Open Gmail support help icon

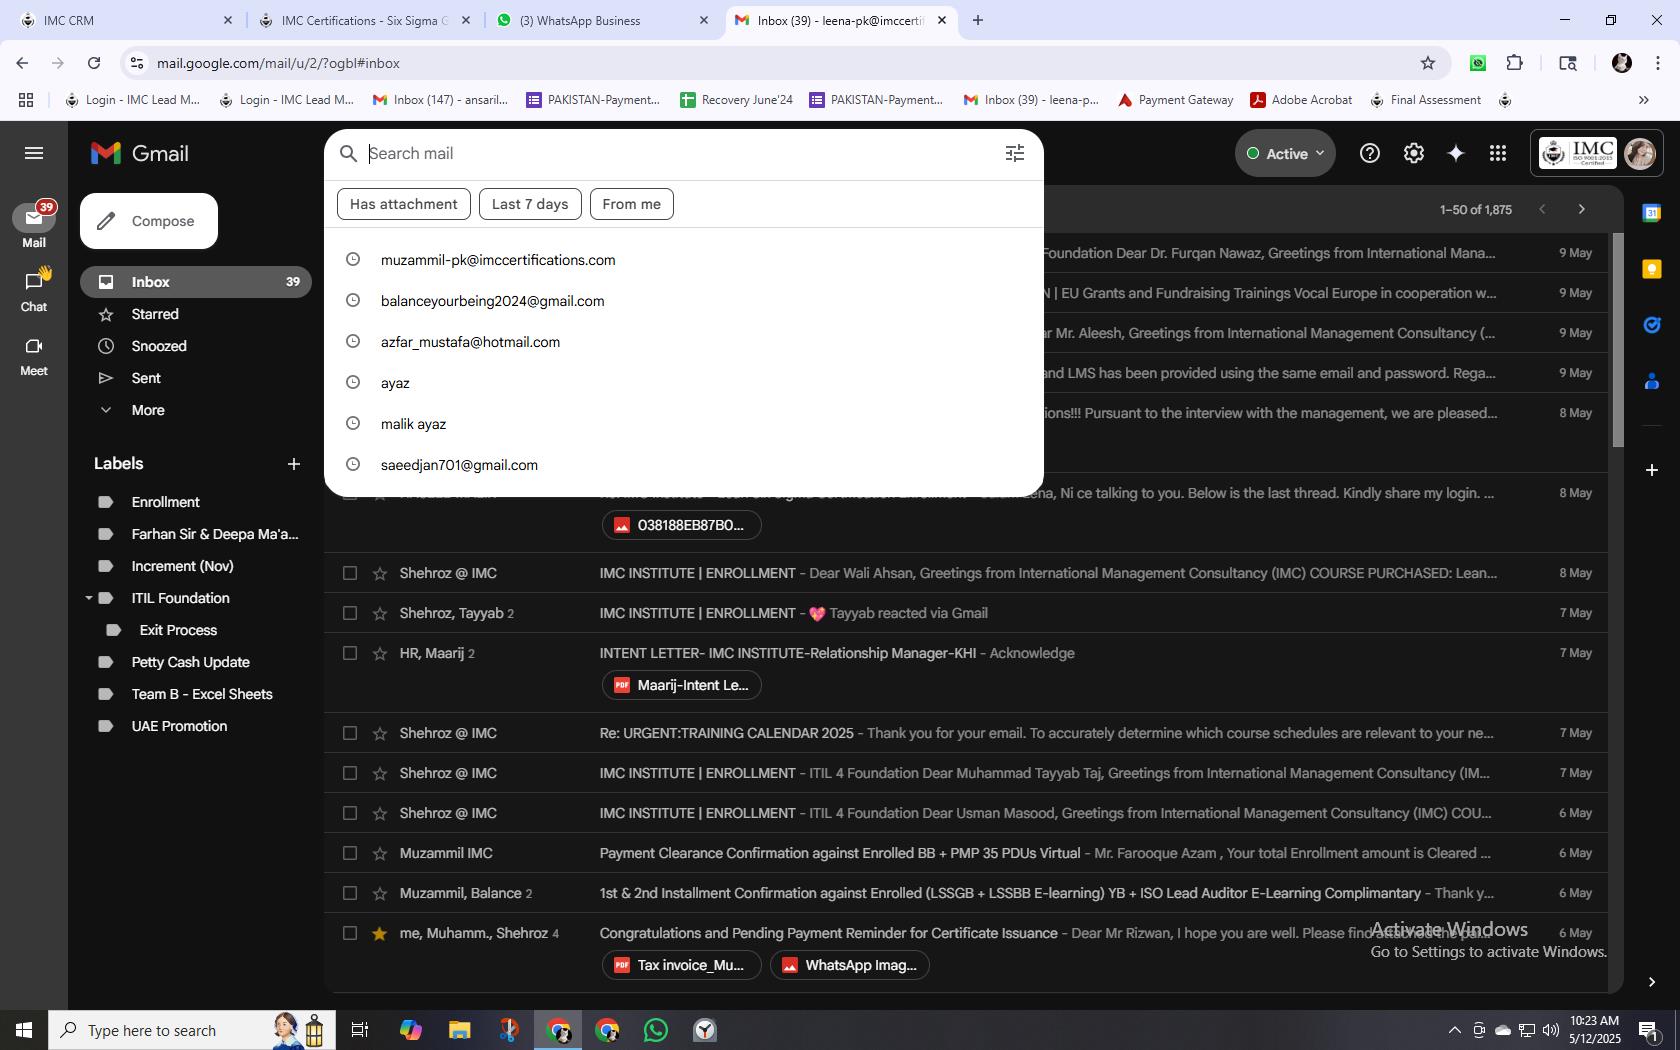(1369, 153)
